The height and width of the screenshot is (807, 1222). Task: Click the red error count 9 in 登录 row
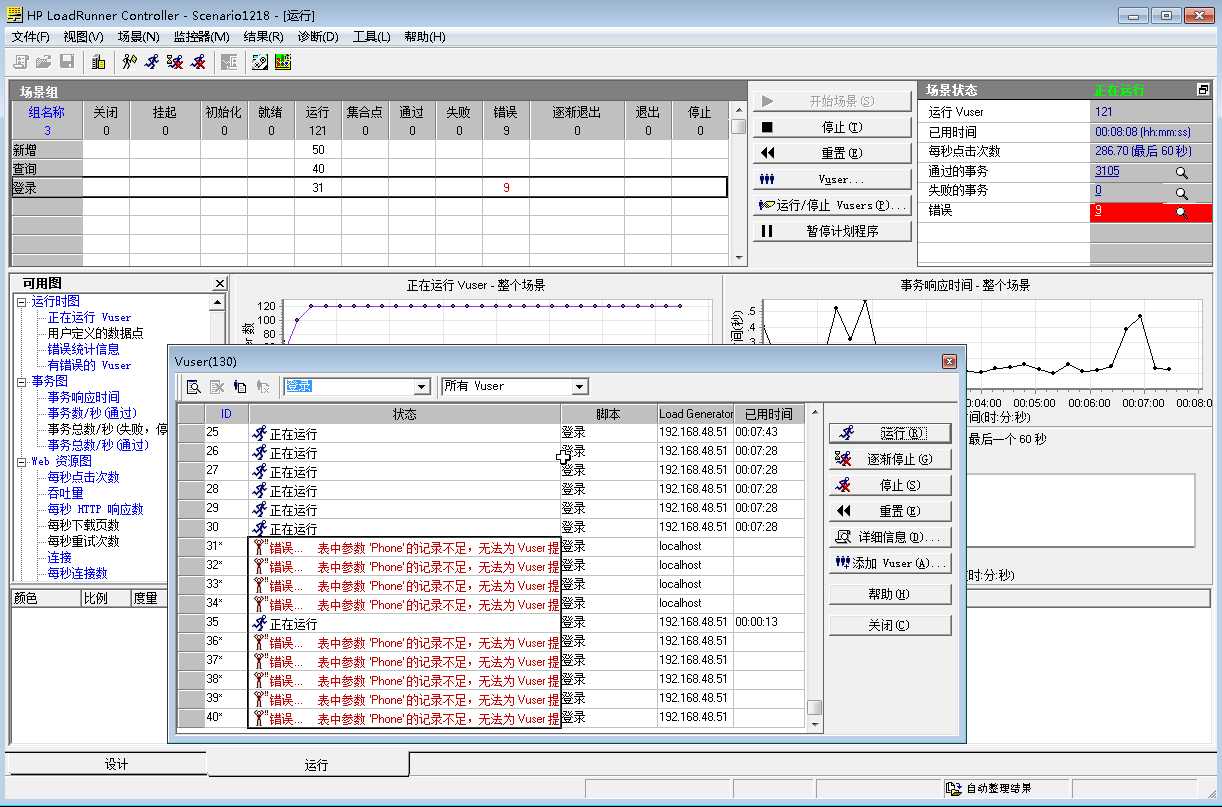[506, 188]
